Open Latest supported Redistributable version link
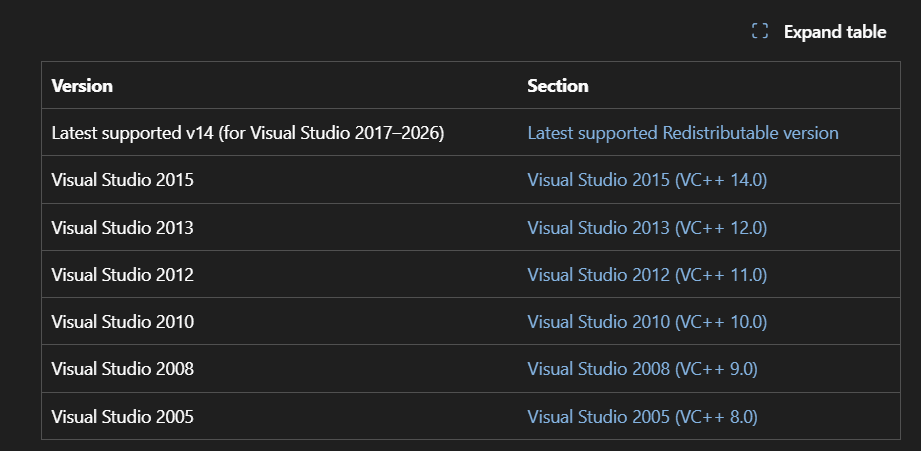Screen dimensions: 921x451 [x=683, y=133]
